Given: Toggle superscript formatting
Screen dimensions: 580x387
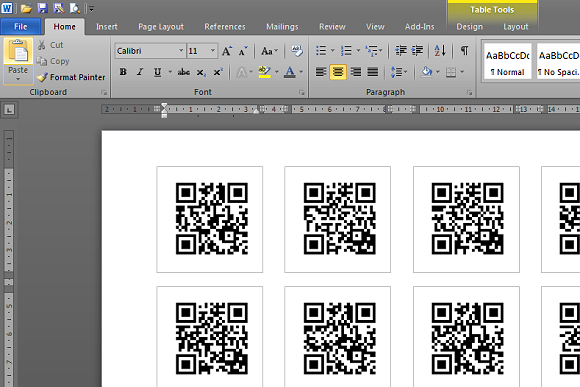Looking at the screenshot, I should (218, 72).
